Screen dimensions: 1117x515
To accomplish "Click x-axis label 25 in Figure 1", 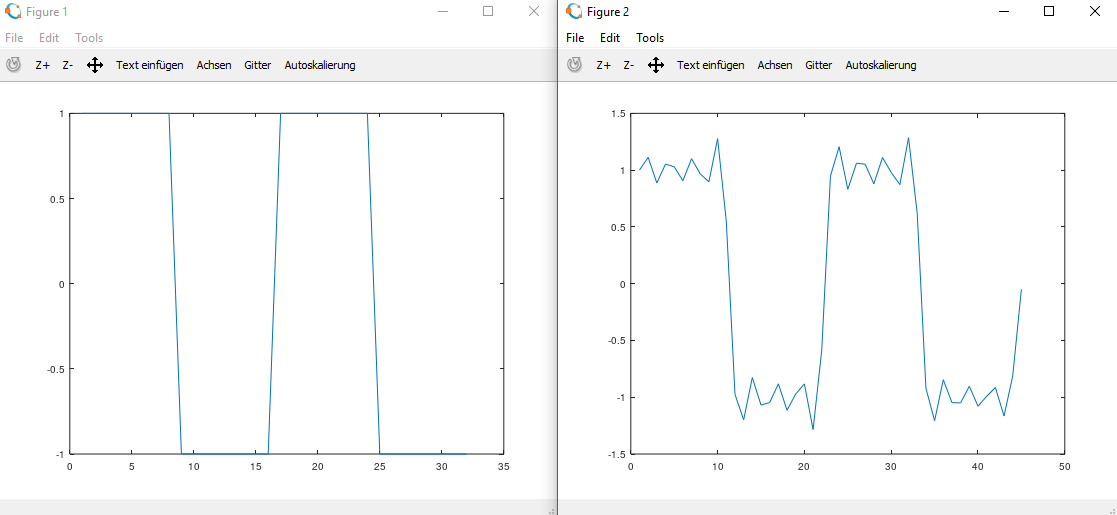I will [380, 467].
